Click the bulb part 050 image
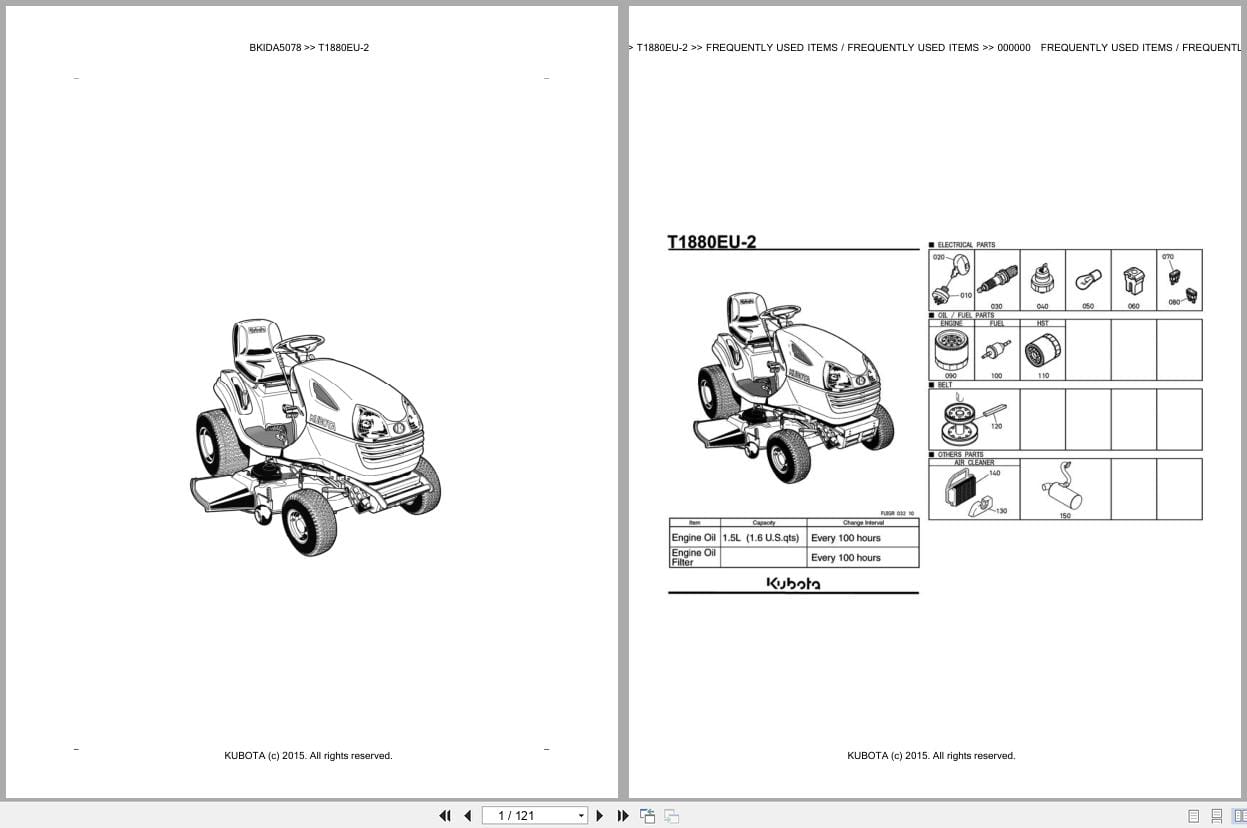The width and height of the screenshot is (1247, 828). 1088,280
